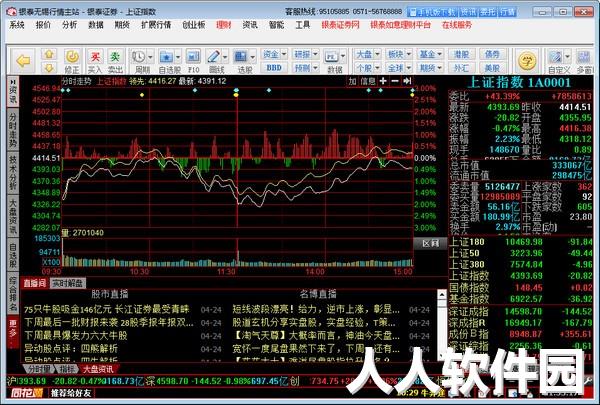Click the 美股 button
This screenshot has height=405, width=600.
[x=492, y=68]
